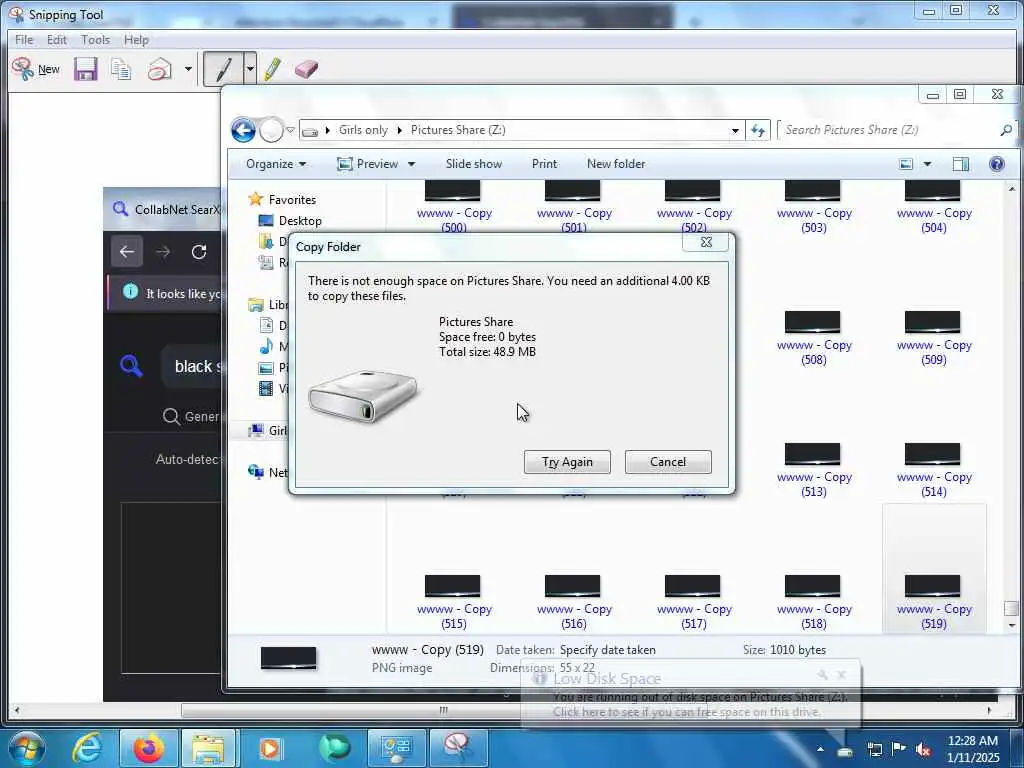
Task: Click Specify date taken in details pane
Action: click(607, 650)
